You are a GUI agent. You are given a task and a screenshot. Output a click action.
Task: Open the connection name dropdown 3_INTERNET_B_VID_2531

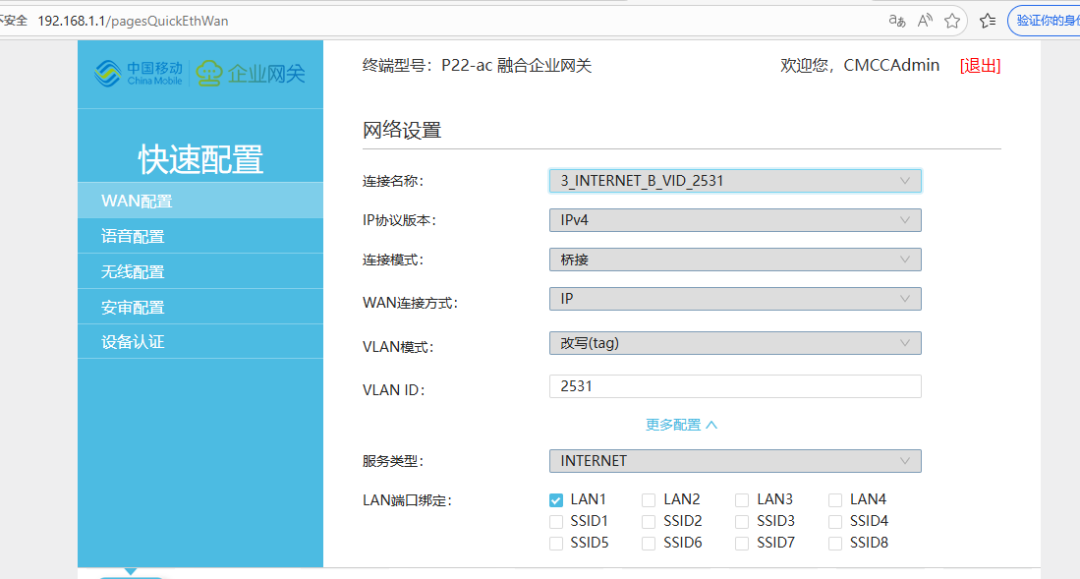coord(735,181)
